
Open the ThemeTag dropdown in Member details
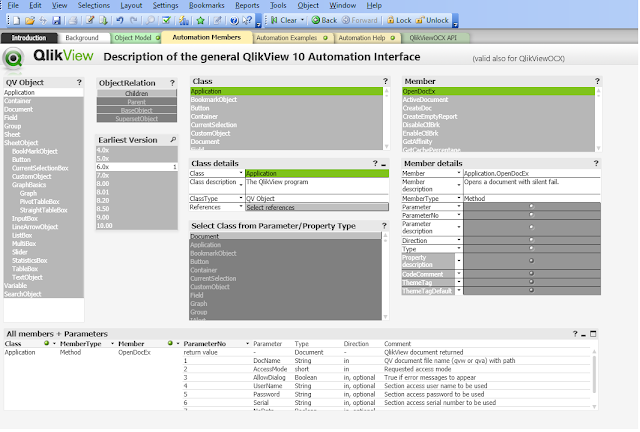tap(459, 282)
